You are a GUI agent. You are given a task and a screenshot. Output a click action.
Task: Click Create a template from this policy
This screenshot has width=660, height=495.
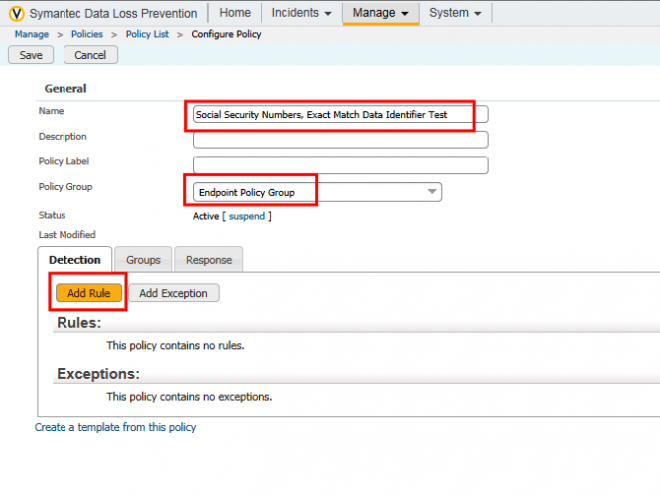(x=115, y=427)
